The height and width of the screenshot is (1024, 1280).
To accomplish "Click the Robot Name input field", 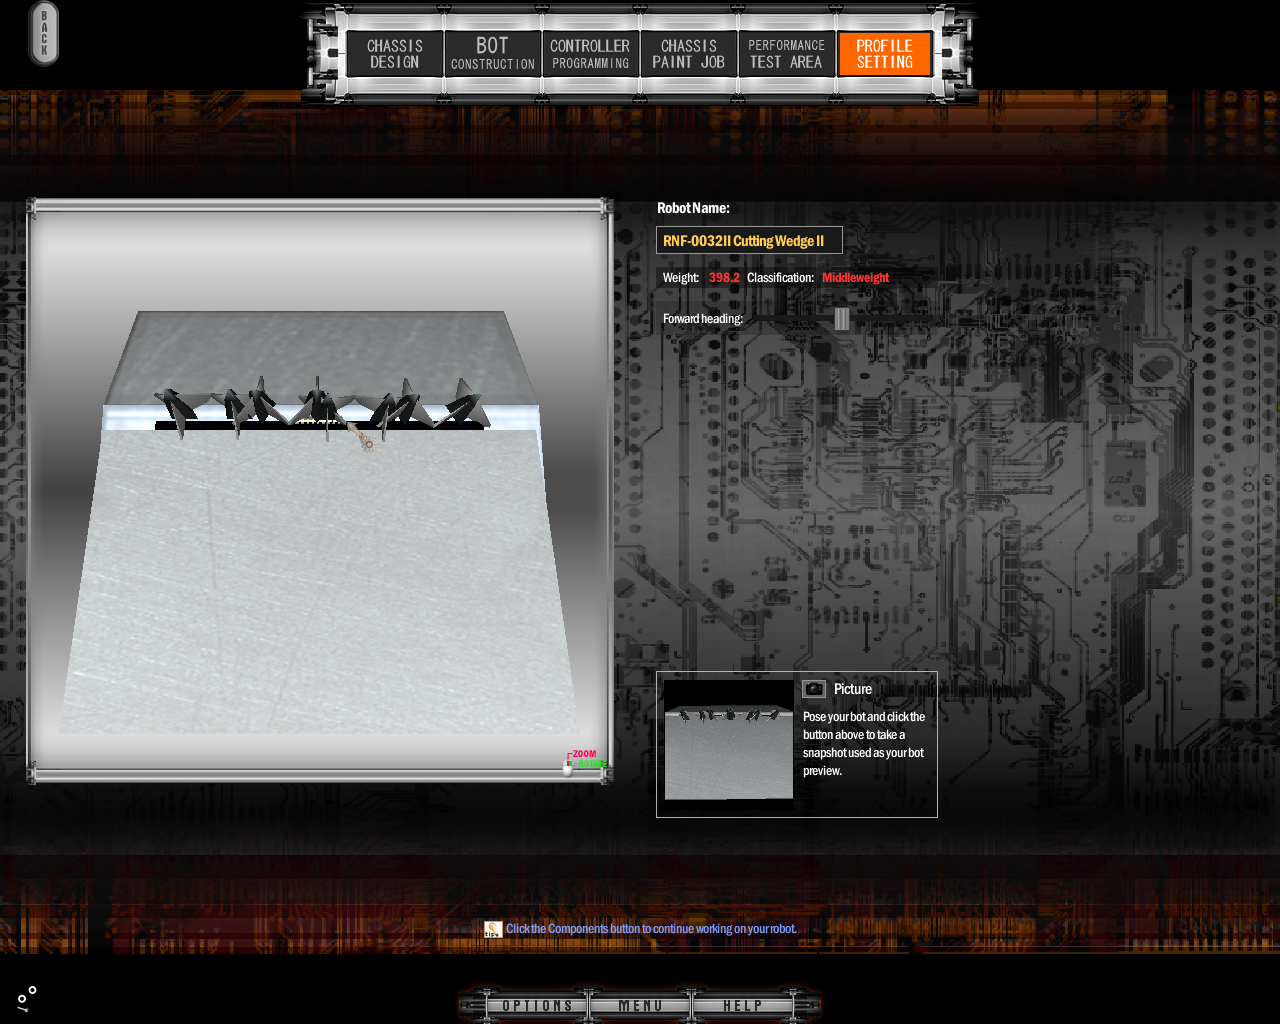I will click(749, 240).
